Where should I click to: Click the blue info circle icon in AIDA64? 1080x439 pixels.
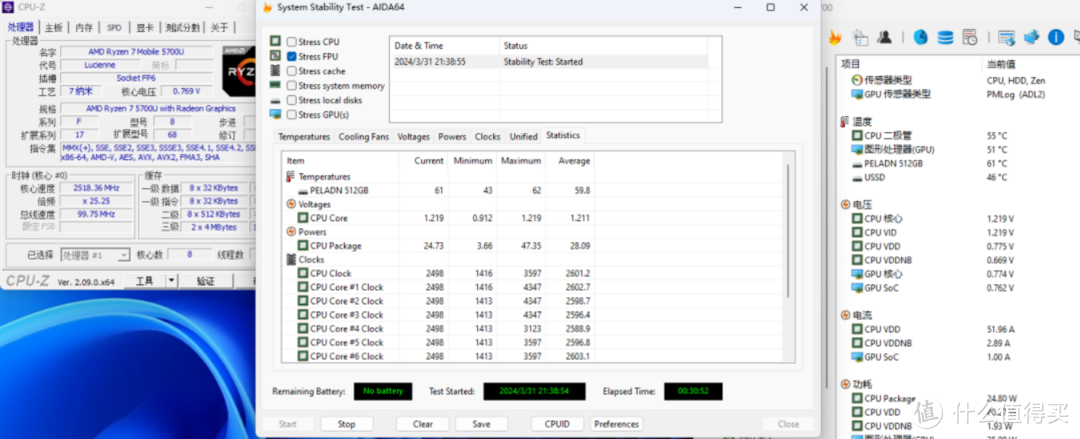(x=1056, y=37)
